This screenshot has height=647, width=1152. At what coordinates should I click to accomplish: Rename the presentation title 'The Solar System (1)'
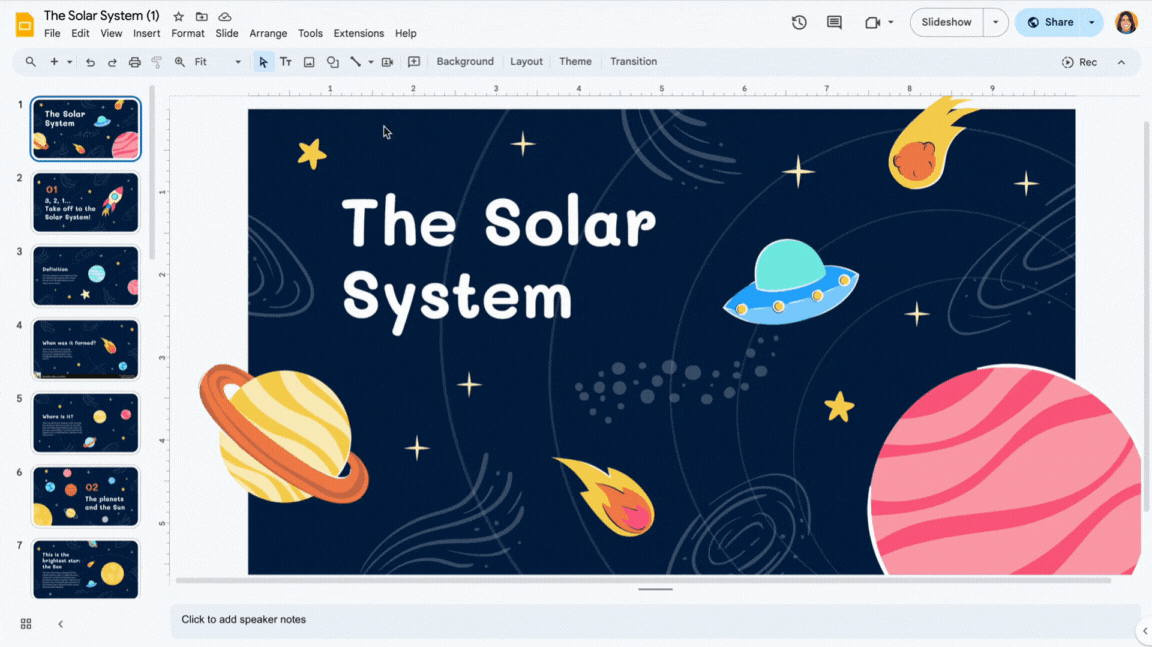click(101, 15)
